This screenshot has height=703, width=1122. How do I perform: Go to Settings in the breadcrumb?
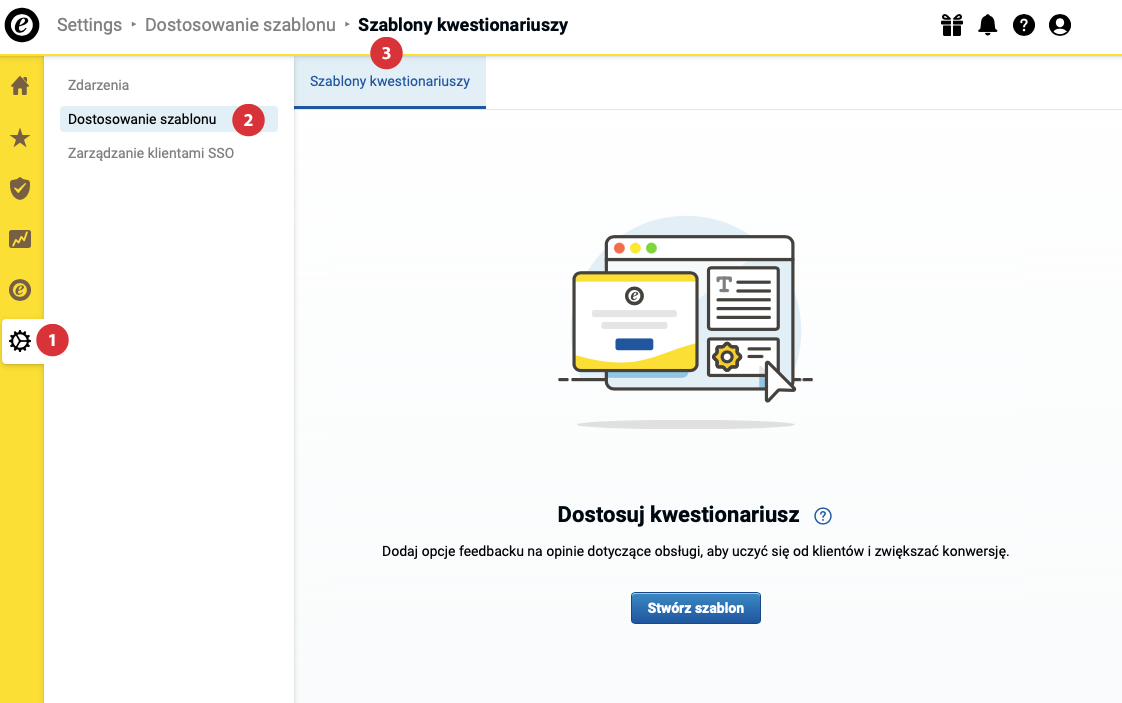[x=89, y=25]
